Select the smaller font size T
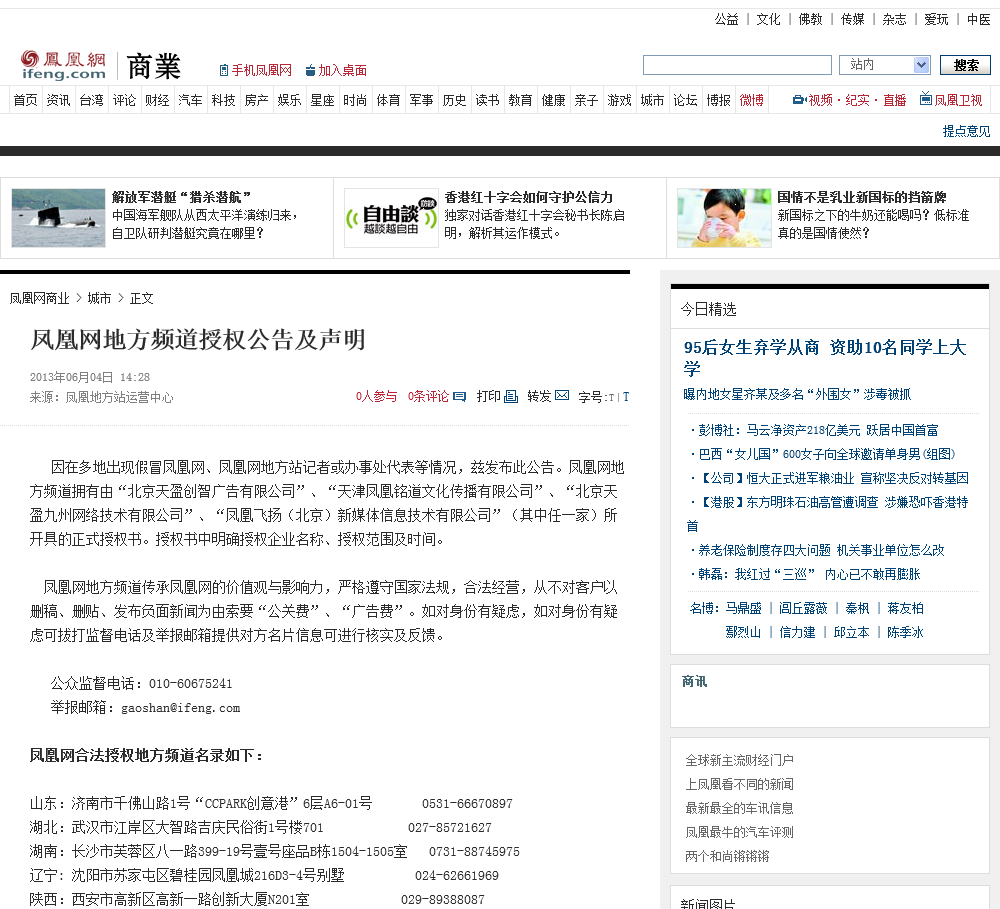Image resolution: width=1000 pixels, height=909 pixels. 612,397
